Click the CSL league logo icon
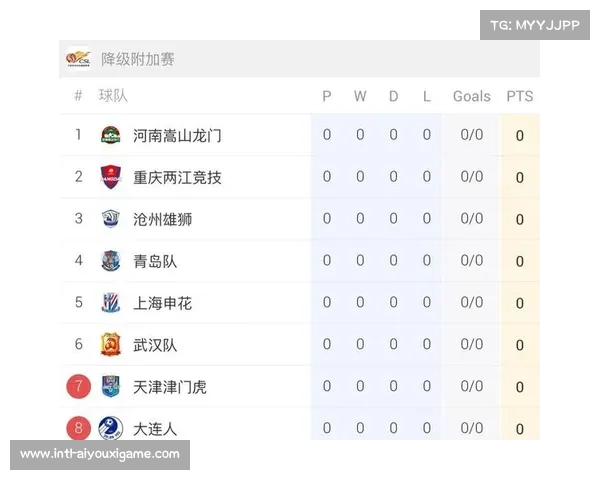 pyautogui.click(x=78, y=59)
